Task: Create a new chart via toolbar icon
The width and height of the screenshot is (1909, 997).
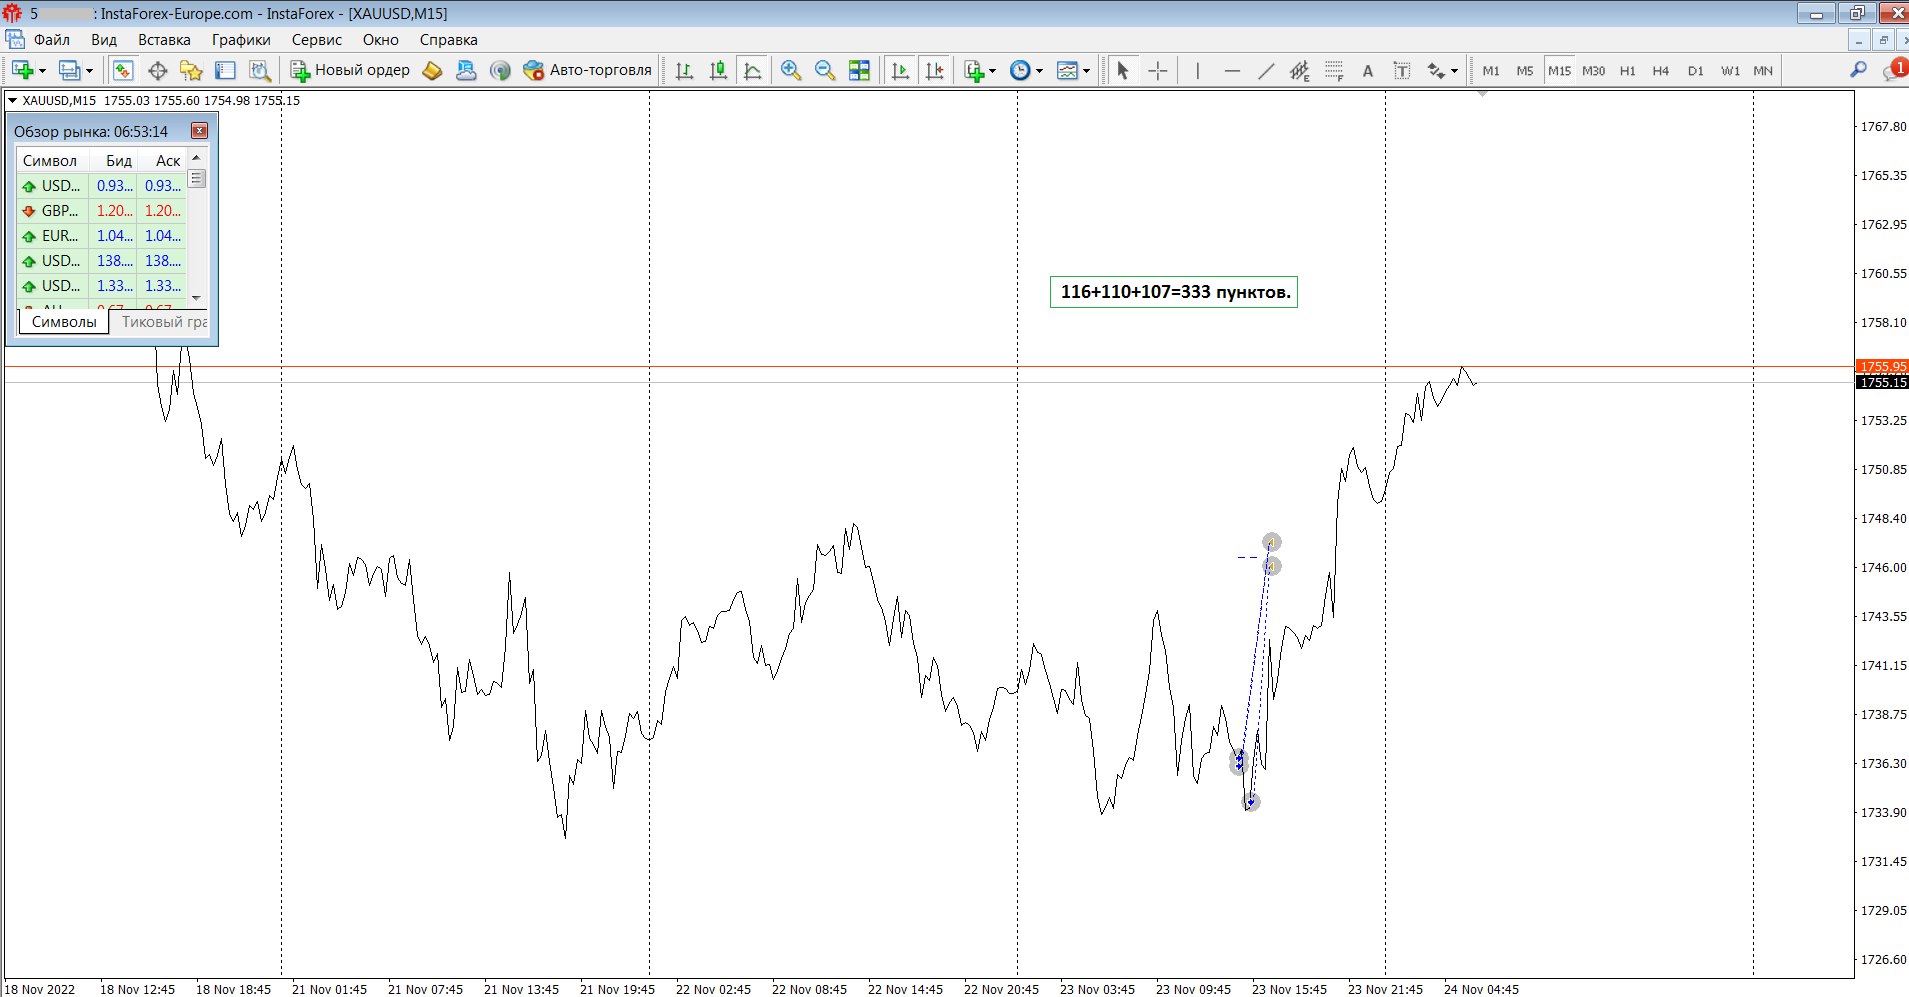Action: point(23,70)
